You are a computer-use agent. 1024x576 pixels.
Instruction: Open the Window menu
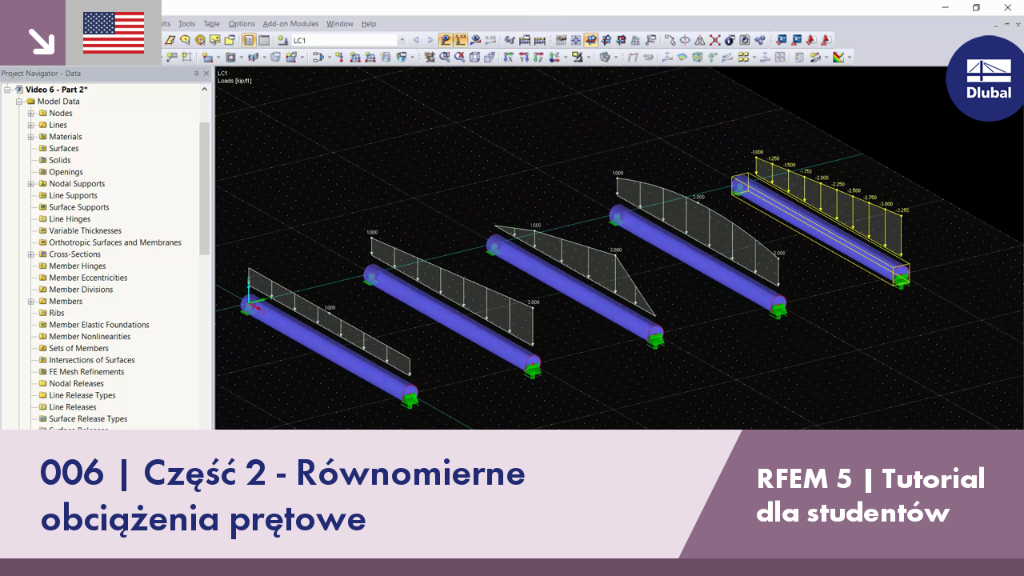point(339,24)
